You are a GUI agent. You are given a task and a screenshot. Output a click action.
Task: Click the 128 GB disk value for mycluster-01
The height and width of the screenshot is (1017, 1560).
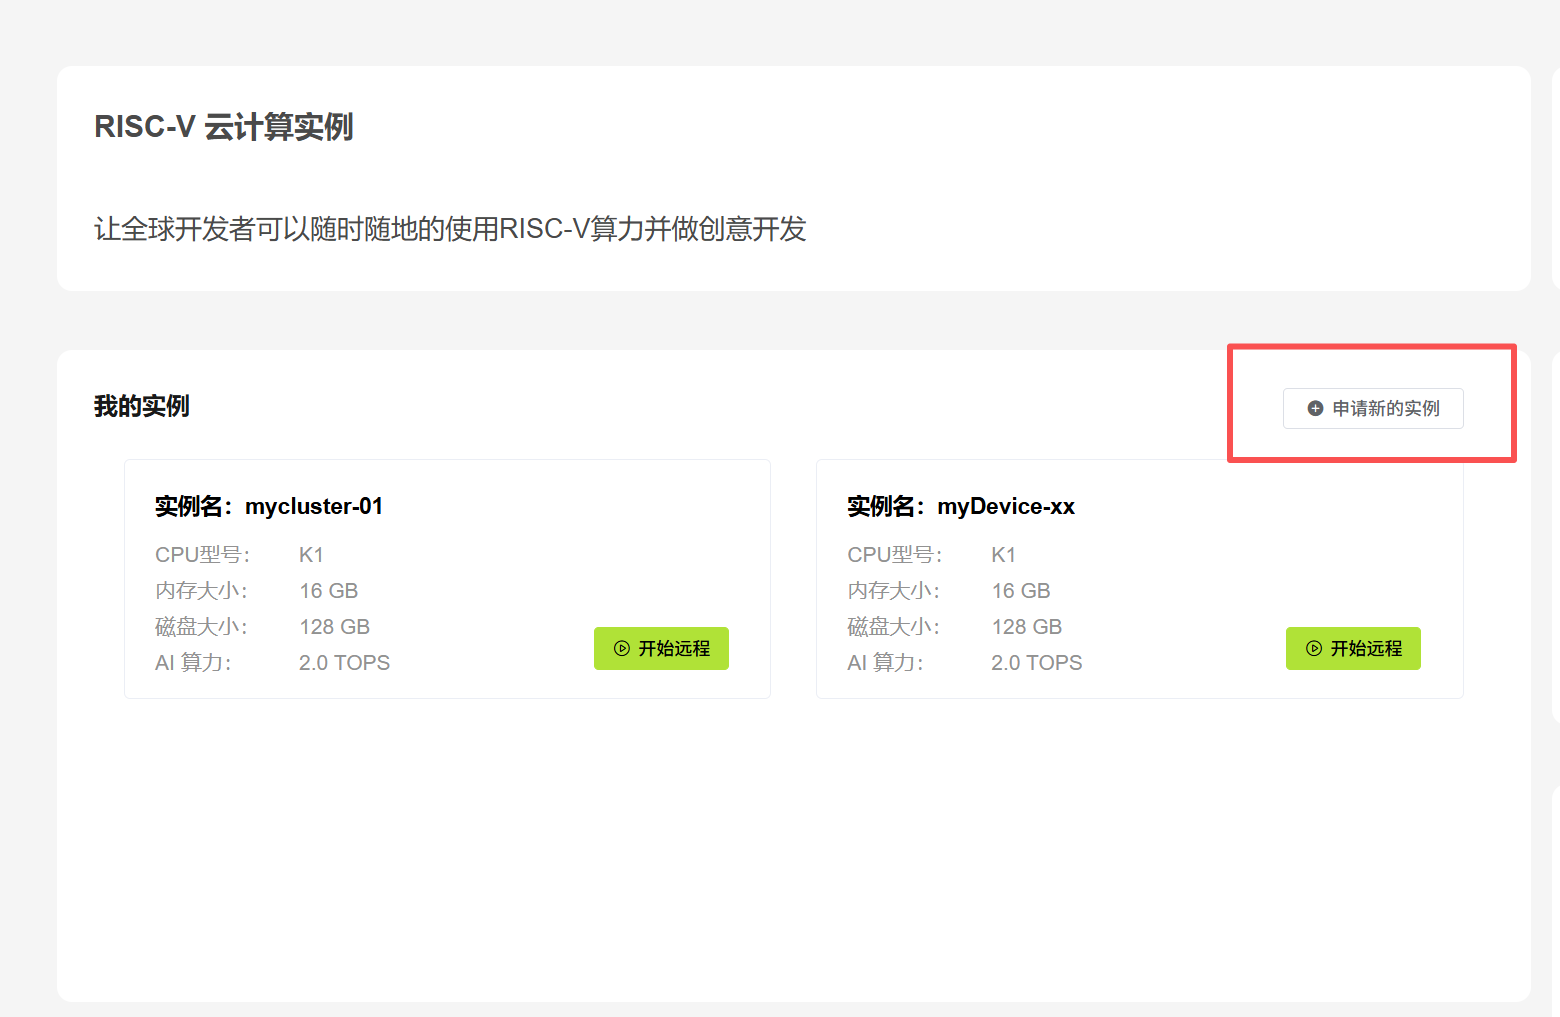tap(334, 627)
